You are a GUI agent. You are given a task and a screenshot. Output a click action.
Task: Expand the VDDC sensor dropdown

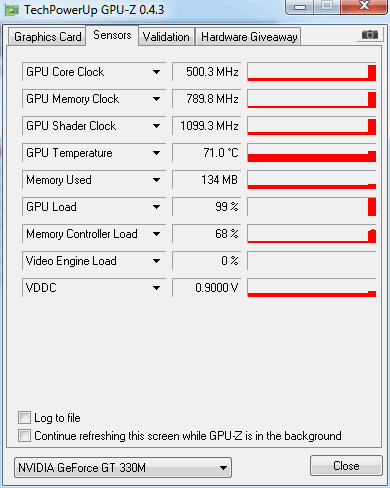point(156,288)
